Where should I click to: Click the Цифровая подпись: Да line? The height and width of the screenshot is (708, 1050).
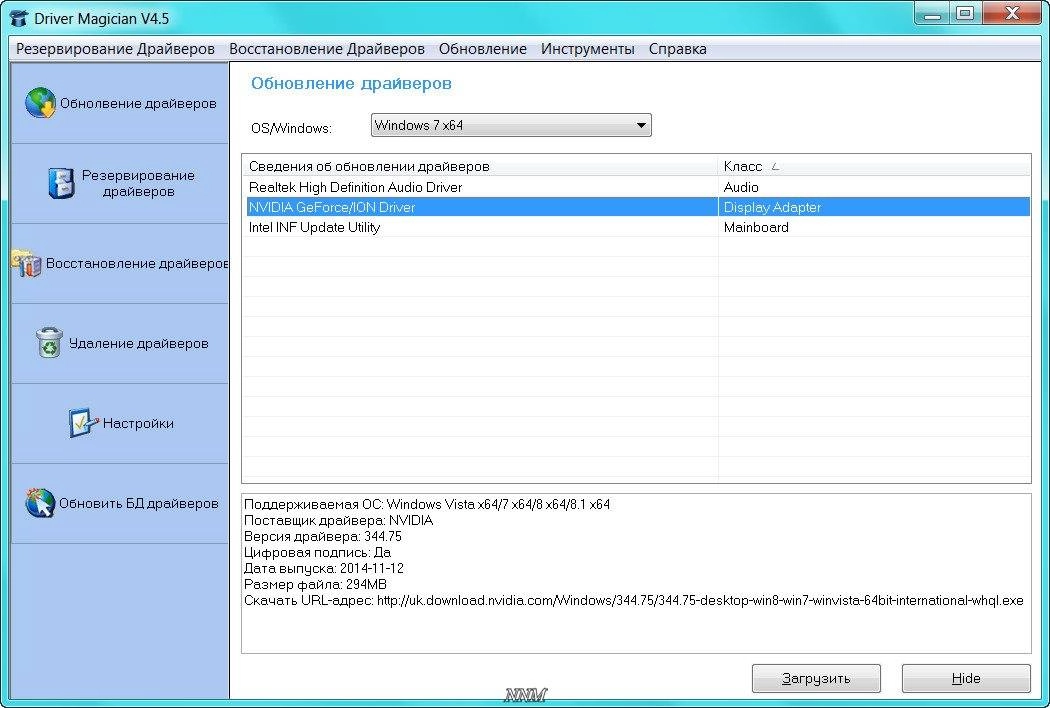317,553
